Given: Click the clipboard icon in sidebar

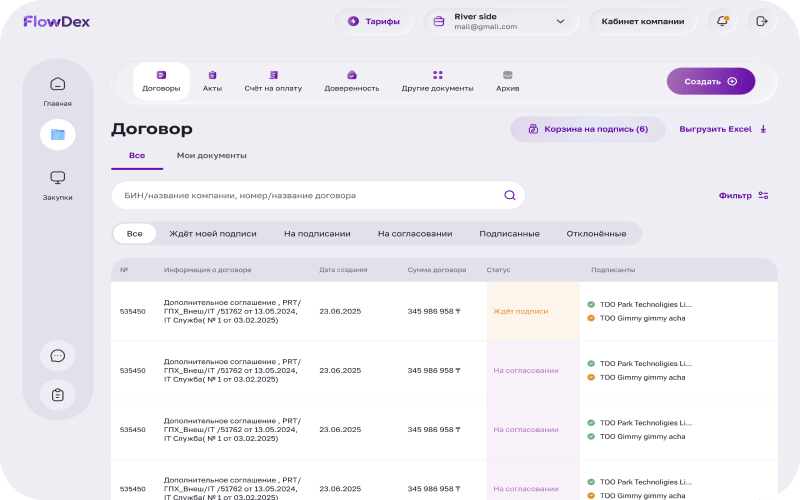Looking at the screenshot, I should pyautogui.click(x=57, y=394).
